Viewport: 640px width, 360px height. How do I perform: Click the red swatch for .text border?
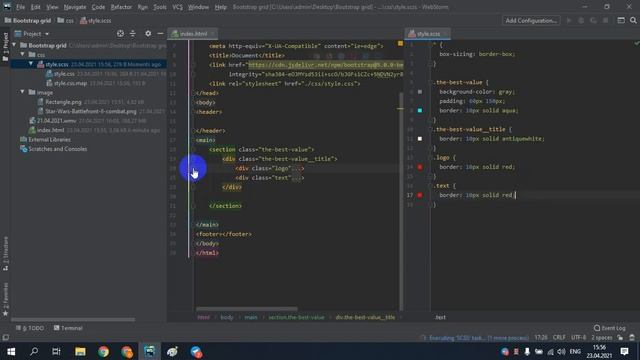point(420,195)
